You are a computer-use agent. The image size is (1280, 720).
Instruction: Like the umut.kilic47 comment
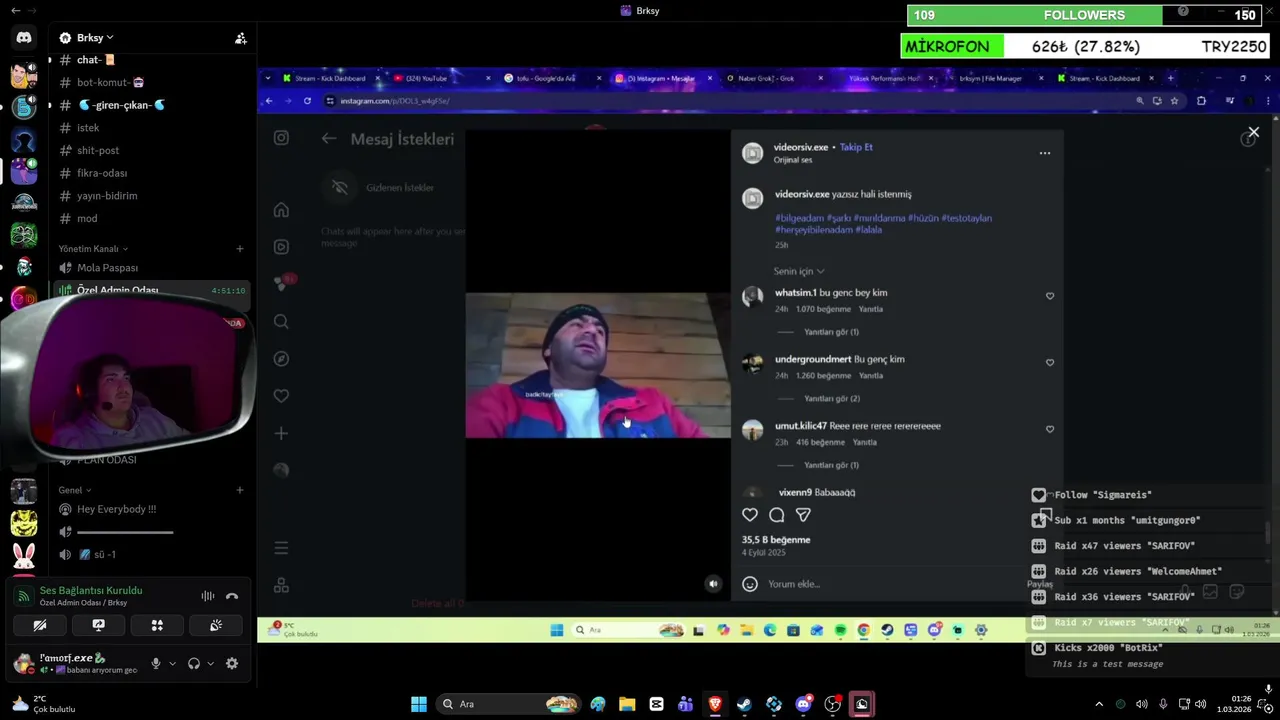point(1049,429)
